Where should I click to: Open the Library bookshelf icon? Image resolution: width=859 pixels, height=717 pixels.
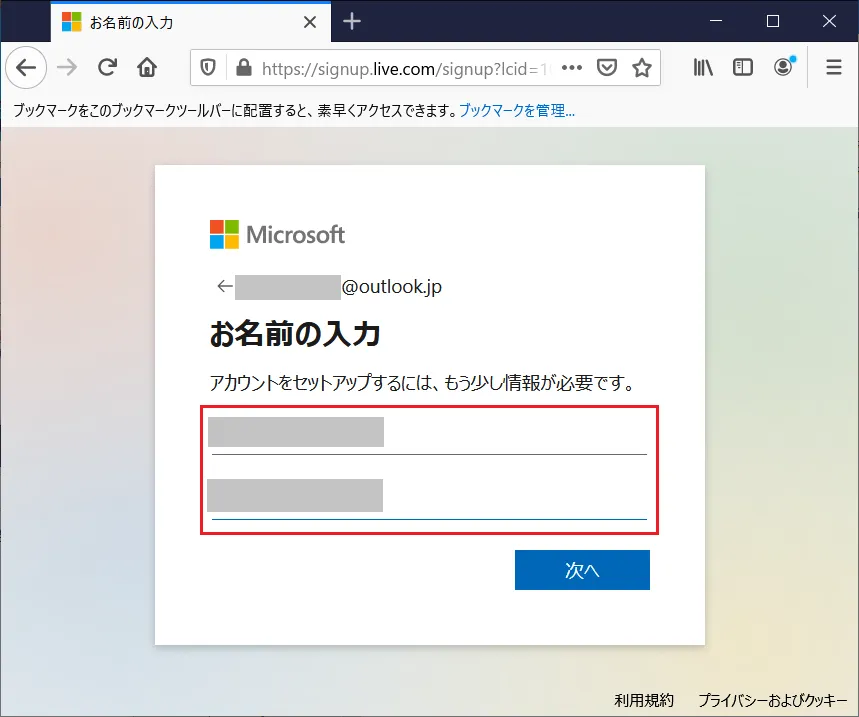[x=703, y=67]
